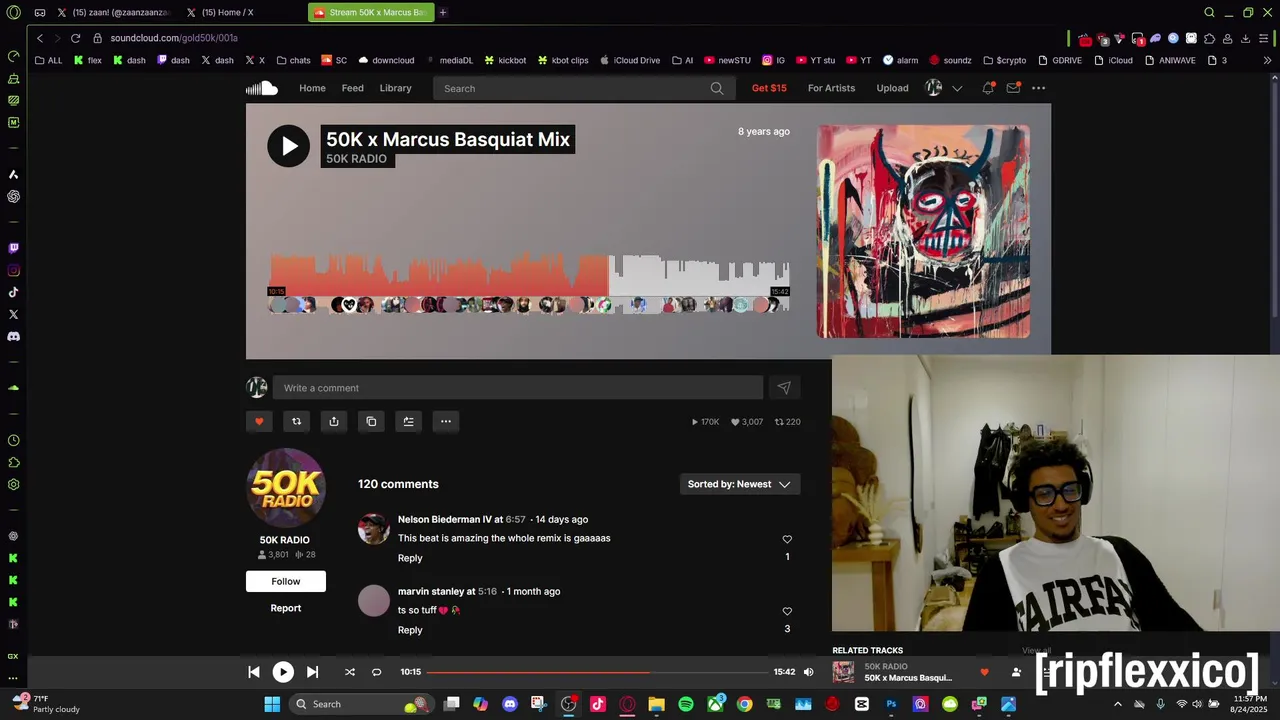The image size is (1280, 720).
Task: Reply to marvin stanley's comment
Action: click(410, 630)
